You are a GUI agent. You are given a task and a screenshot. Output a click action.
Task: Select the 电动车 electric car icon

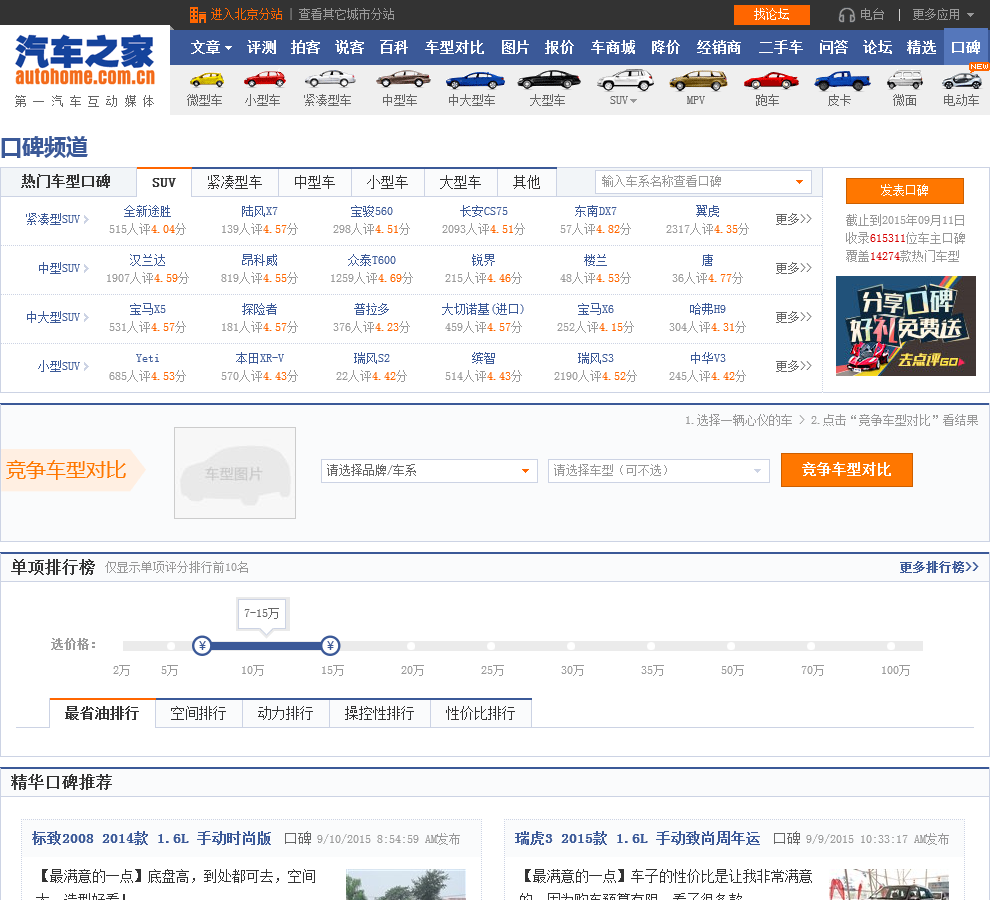[x=962, y=81]
